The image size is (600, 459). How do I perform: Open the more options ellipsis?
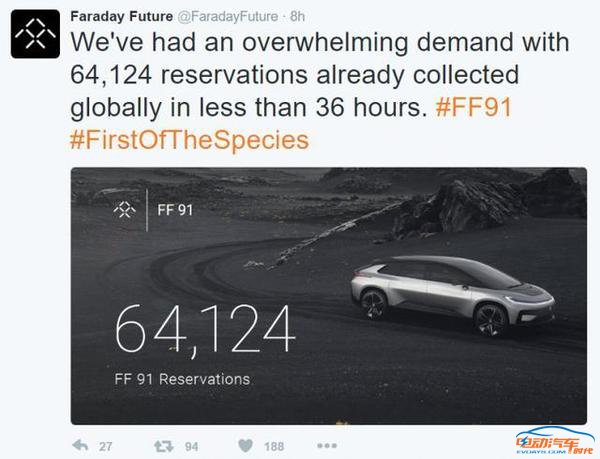(327, 446)
